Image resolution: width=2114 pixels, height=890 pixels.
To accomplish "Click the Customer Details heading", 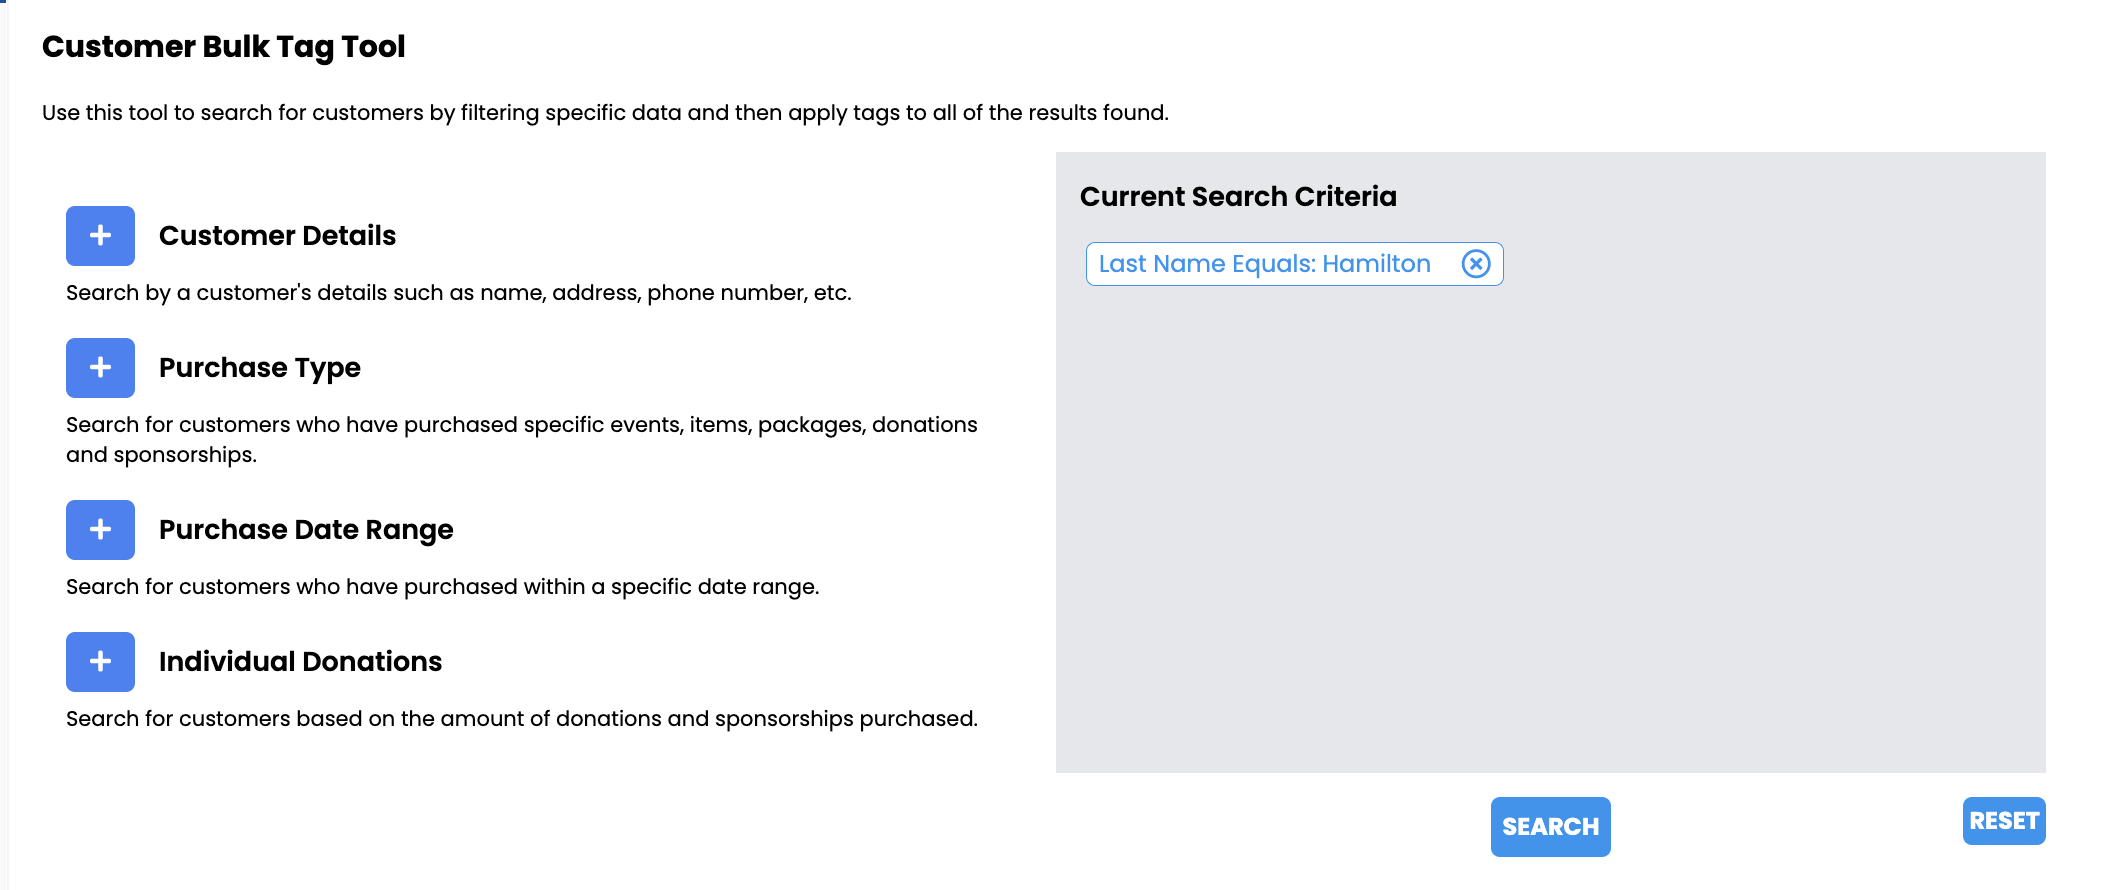I will pos(277,236).
